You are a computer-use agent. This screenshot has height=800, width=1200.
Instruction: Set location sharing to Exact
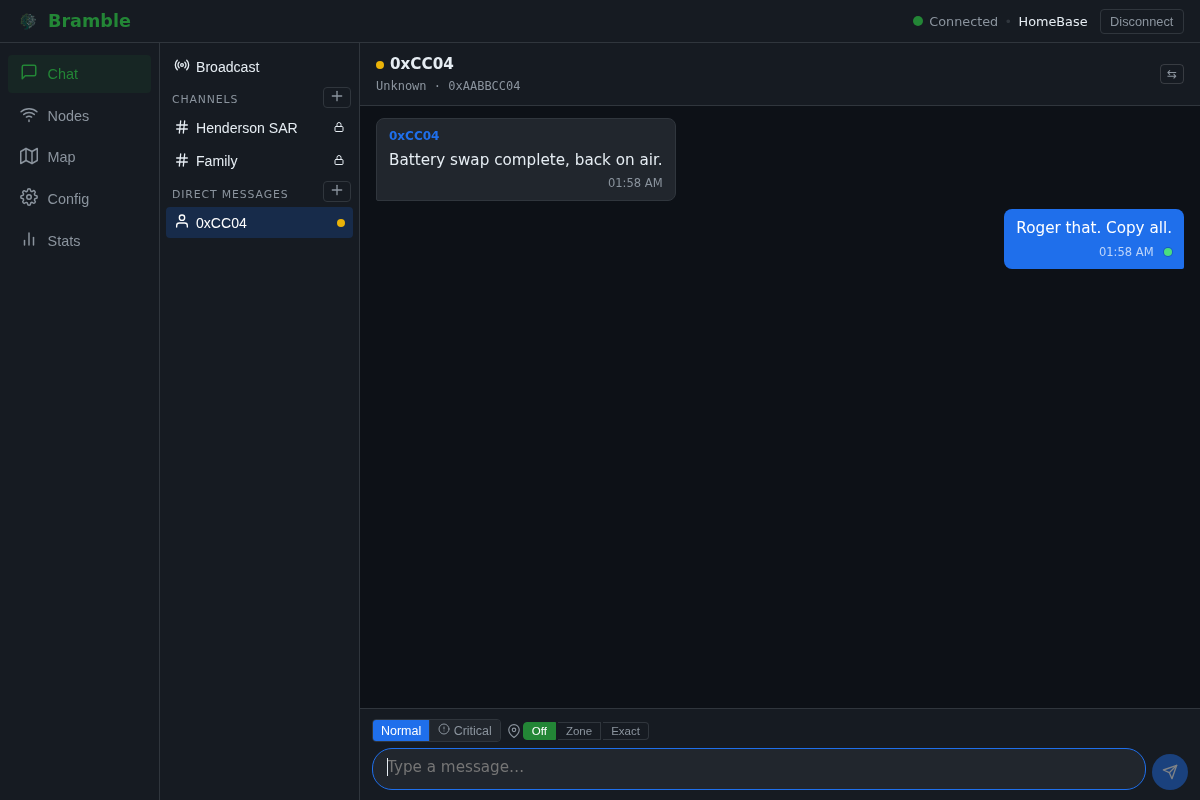coord(625,731)
